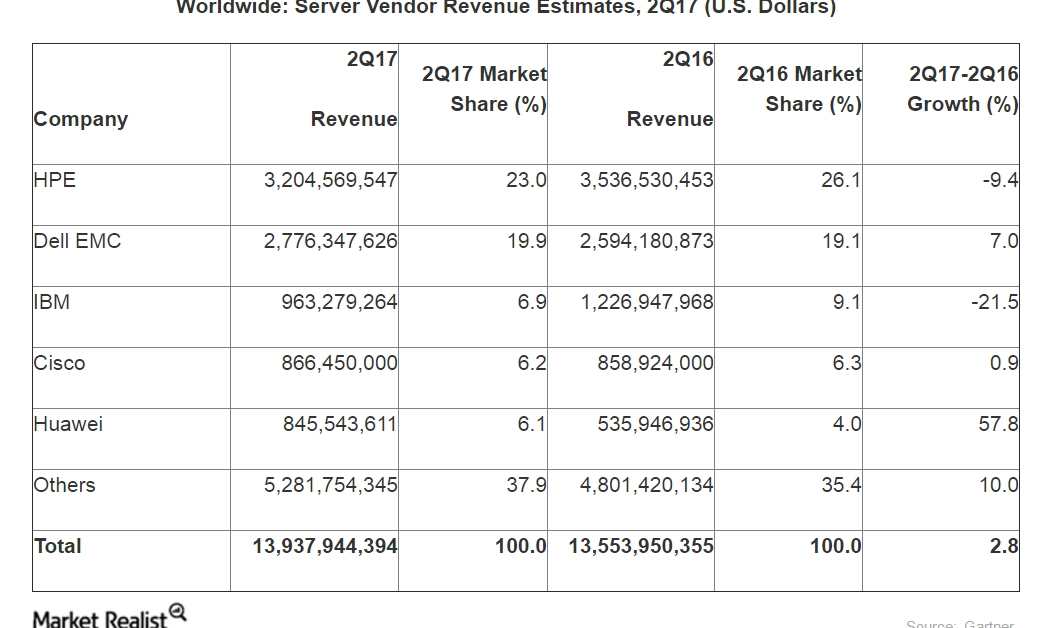Click Dell EMC revenue 2,776,347,626
This screenshot has height=628, width=1051.
(330, 241)
